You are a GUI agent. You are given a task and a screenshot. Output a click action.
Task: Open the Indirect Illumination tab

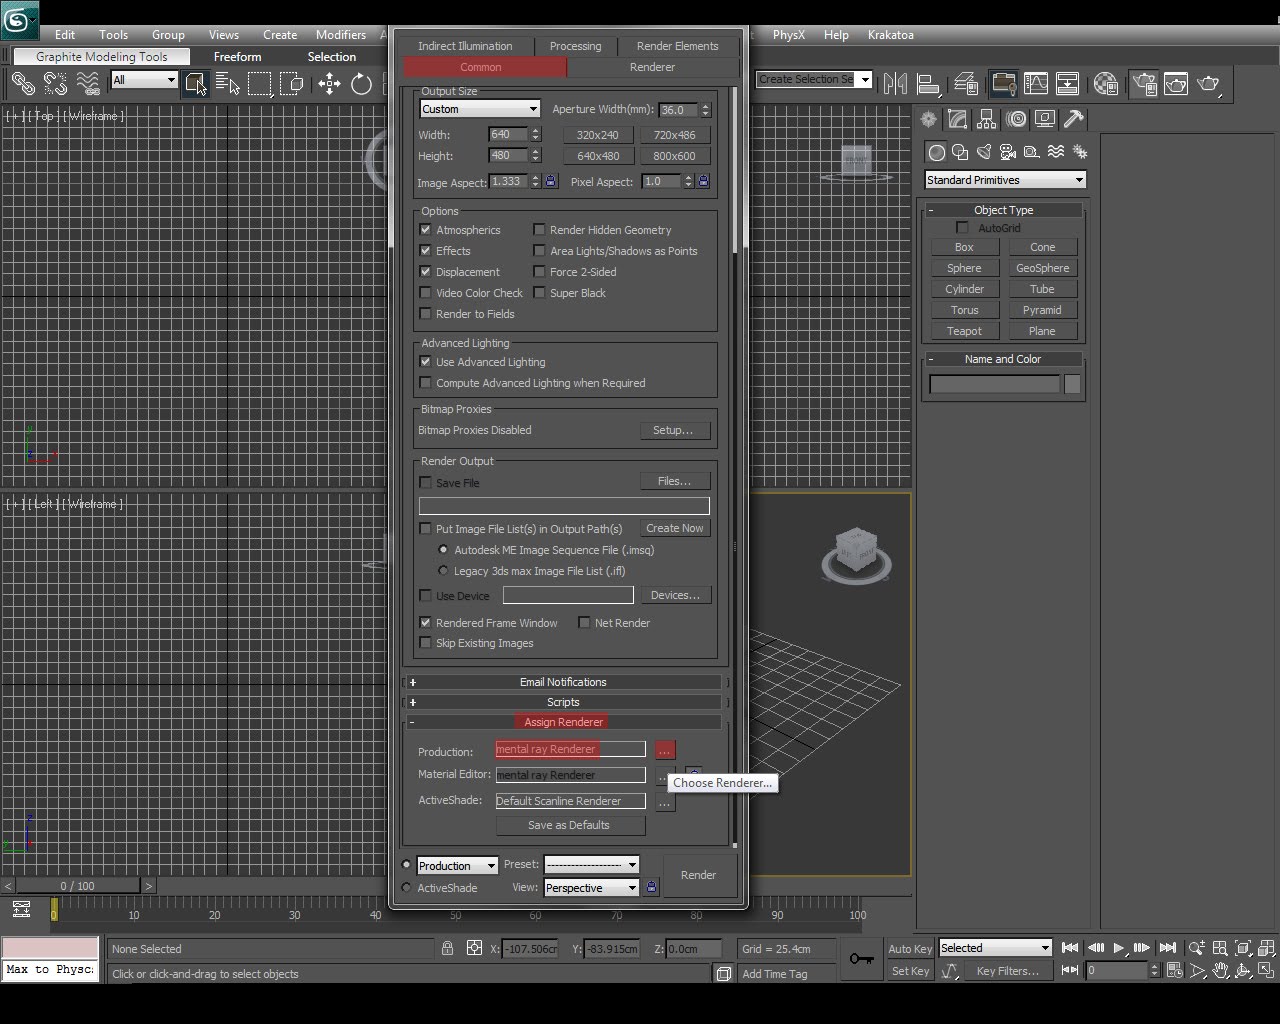click(465, 46)
